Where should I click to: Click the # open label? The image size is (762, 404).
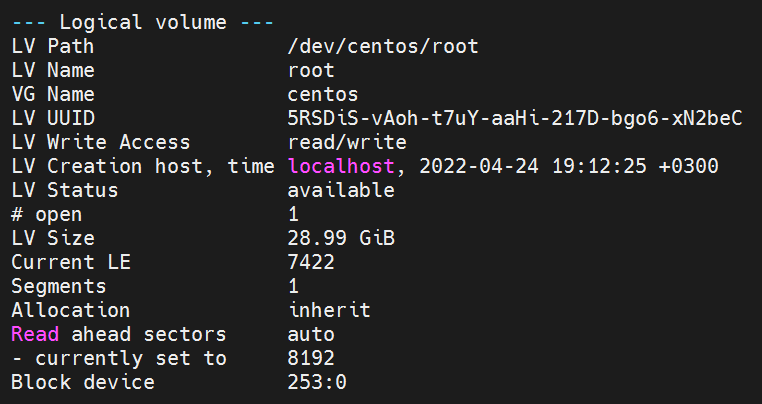[47, 214]
